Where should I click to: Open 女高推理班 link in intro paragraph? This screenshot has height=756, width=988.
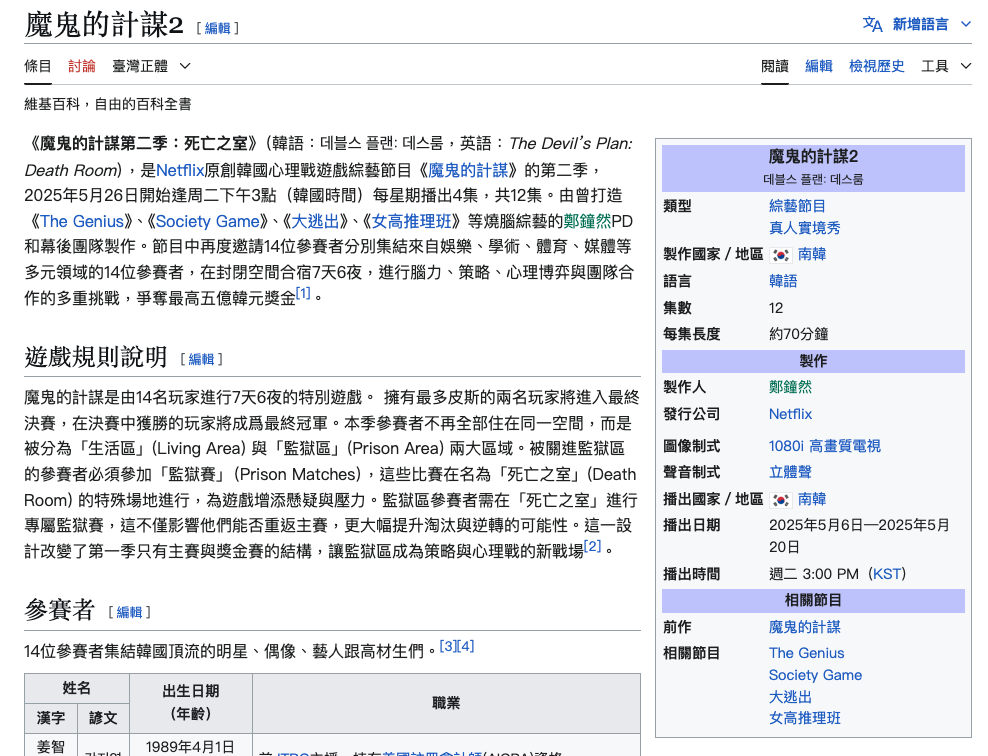412,221
